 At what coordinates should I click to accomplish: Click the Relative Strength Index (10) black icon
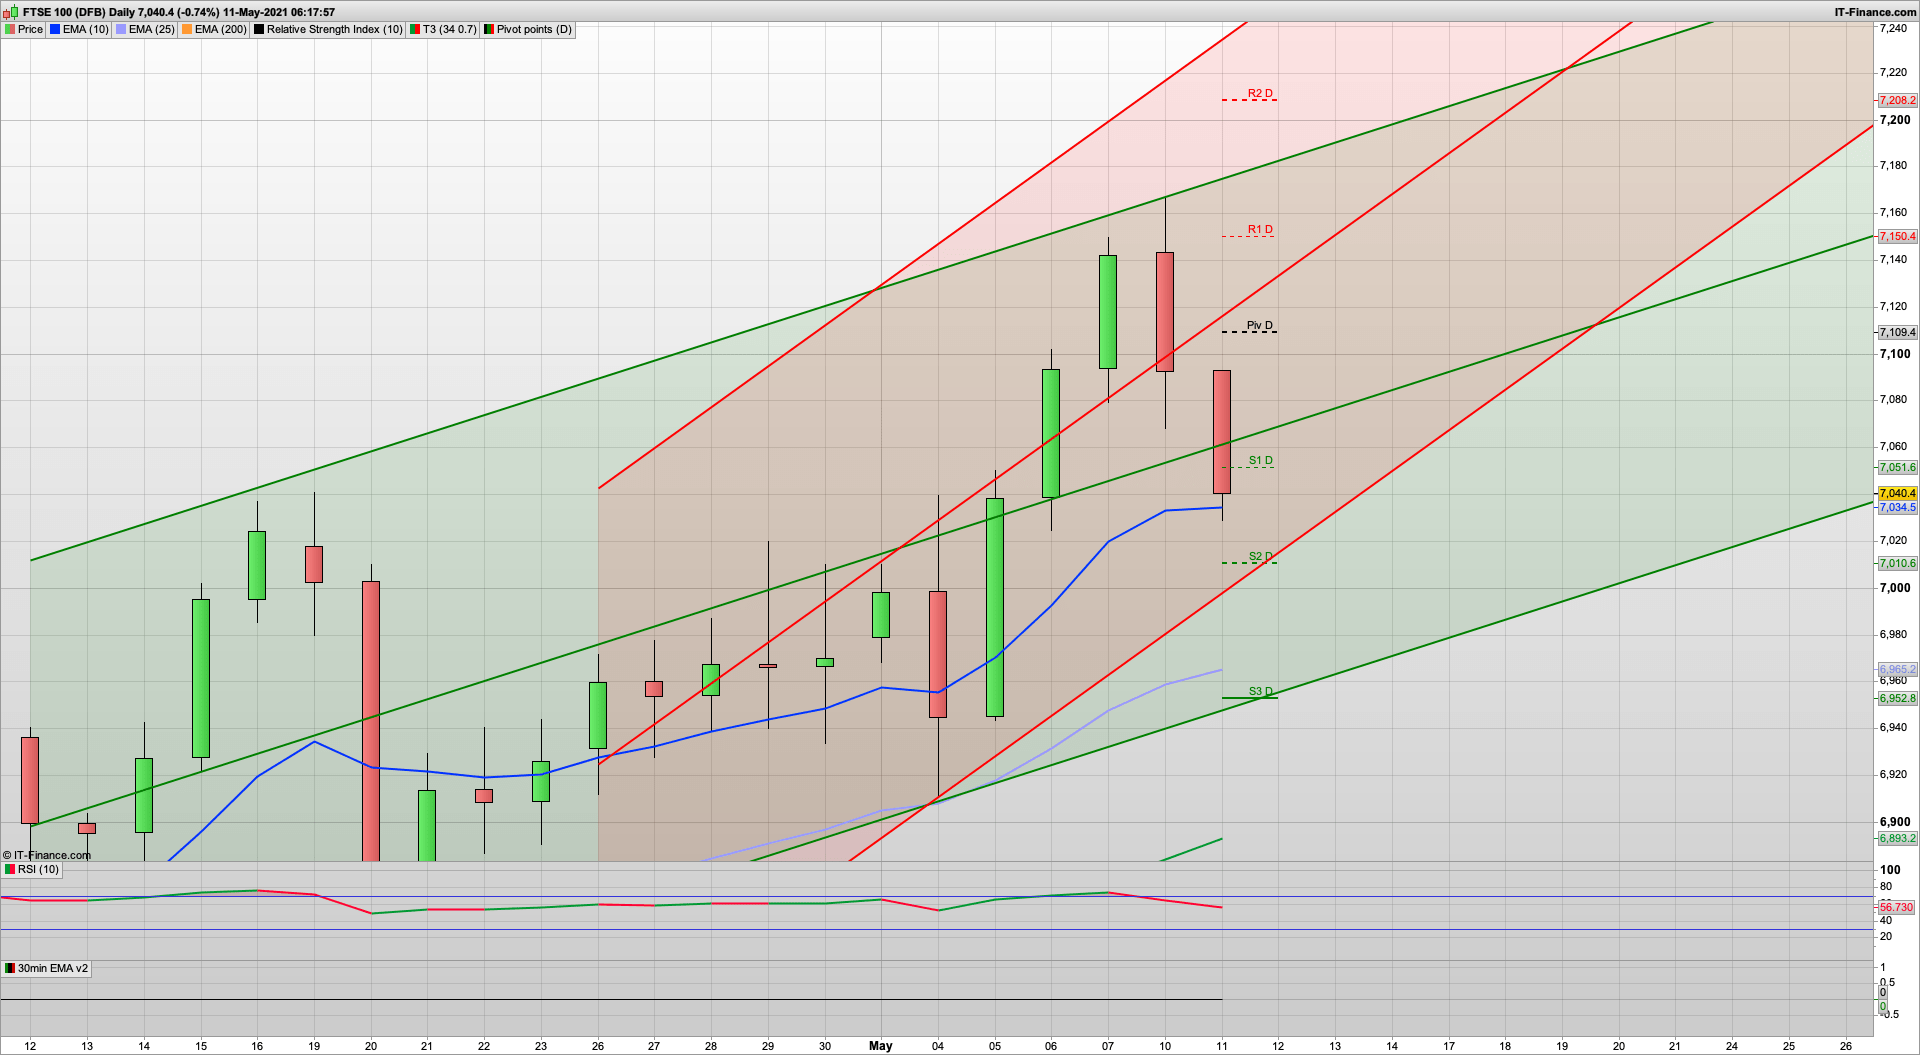(259, 29)
